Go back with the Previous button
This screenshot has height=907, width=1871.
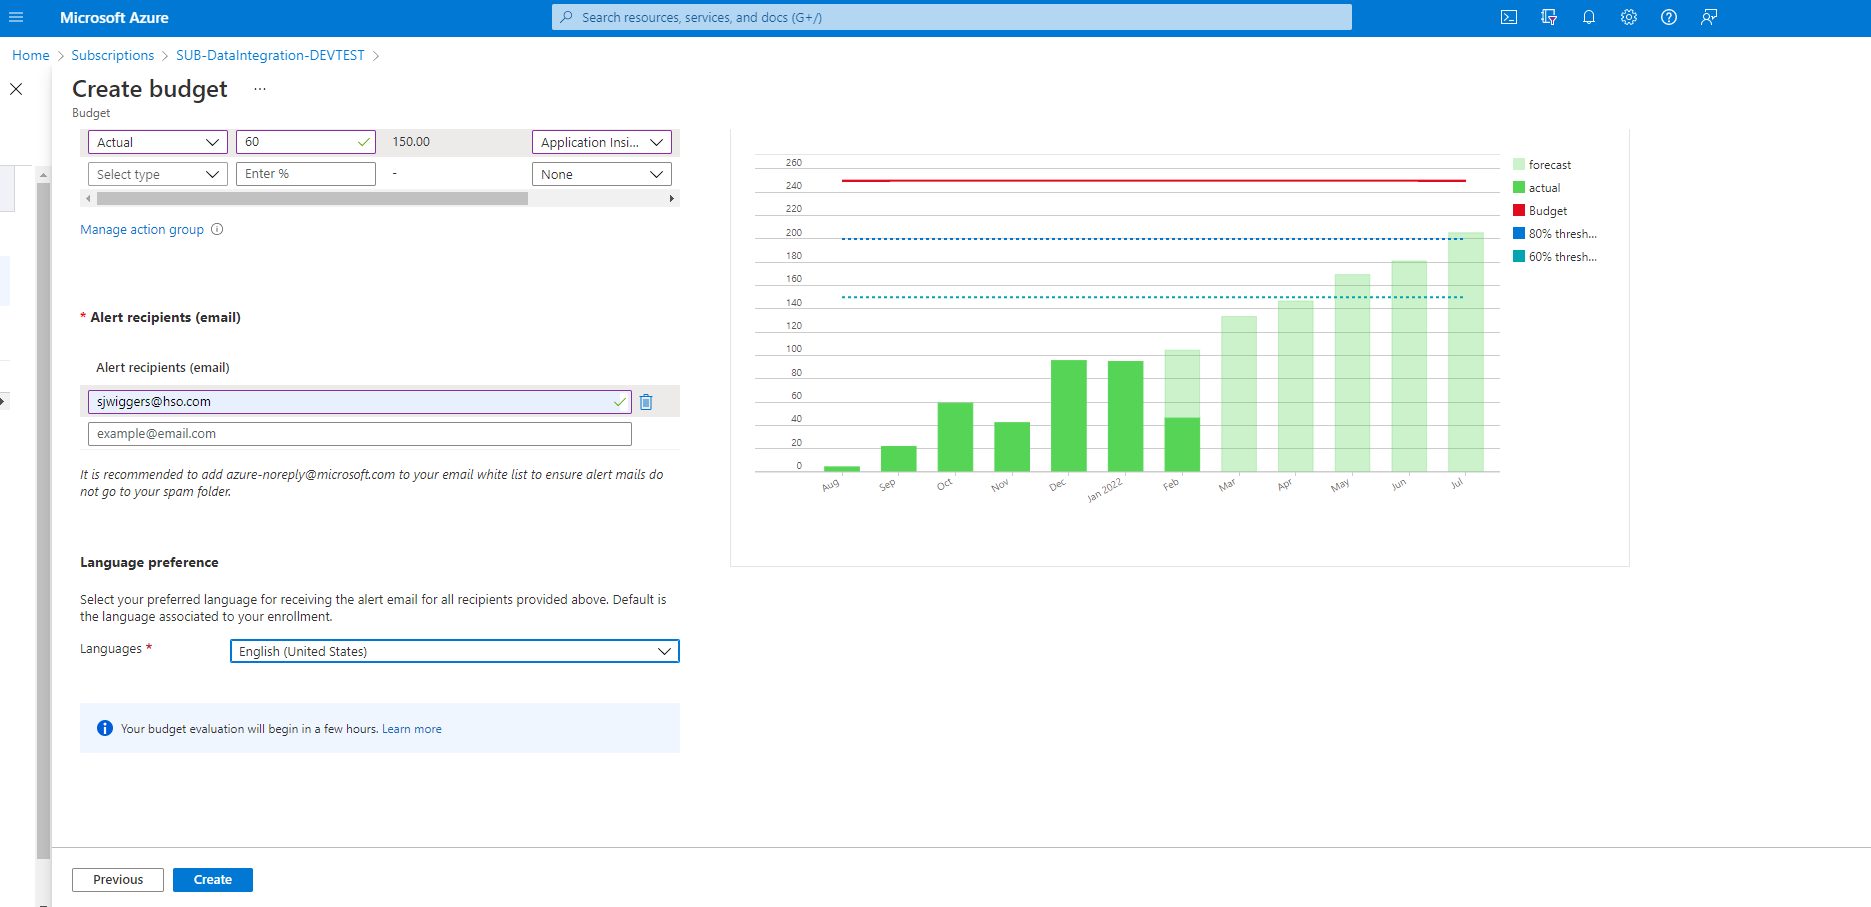(118, 880)
